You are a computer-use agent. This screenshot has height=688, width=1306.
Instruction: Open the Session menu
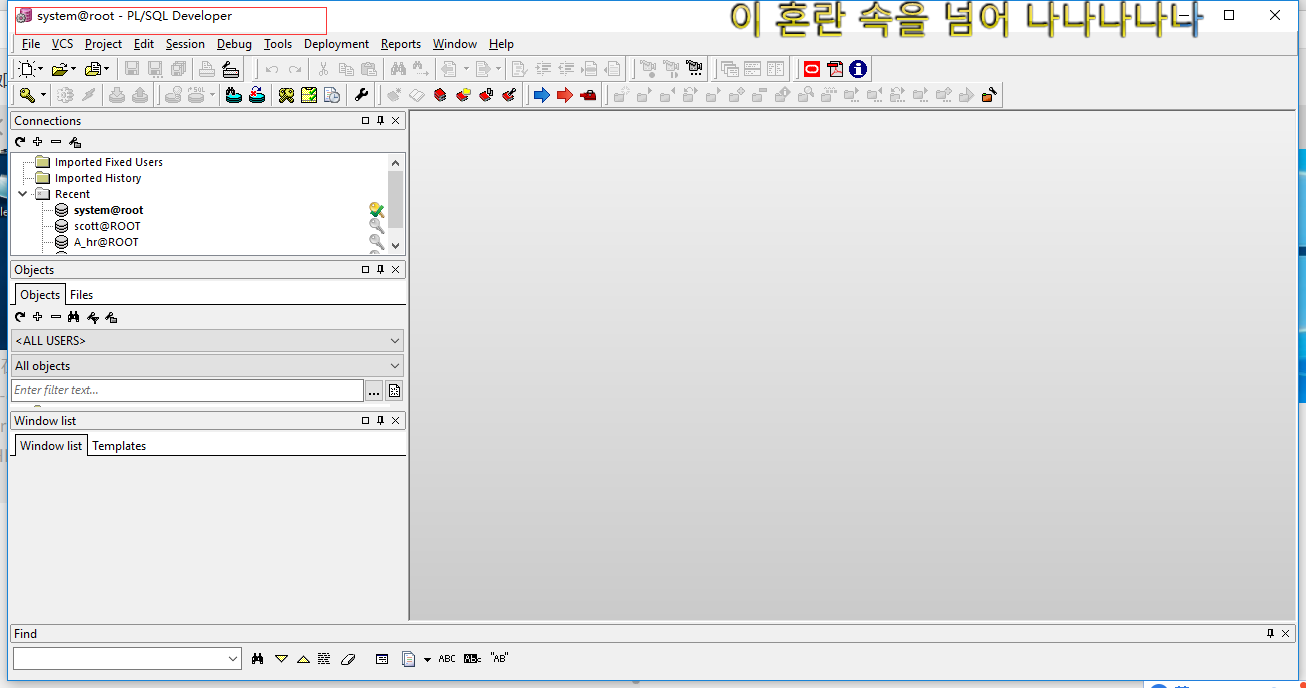click(x=185, y=44)
